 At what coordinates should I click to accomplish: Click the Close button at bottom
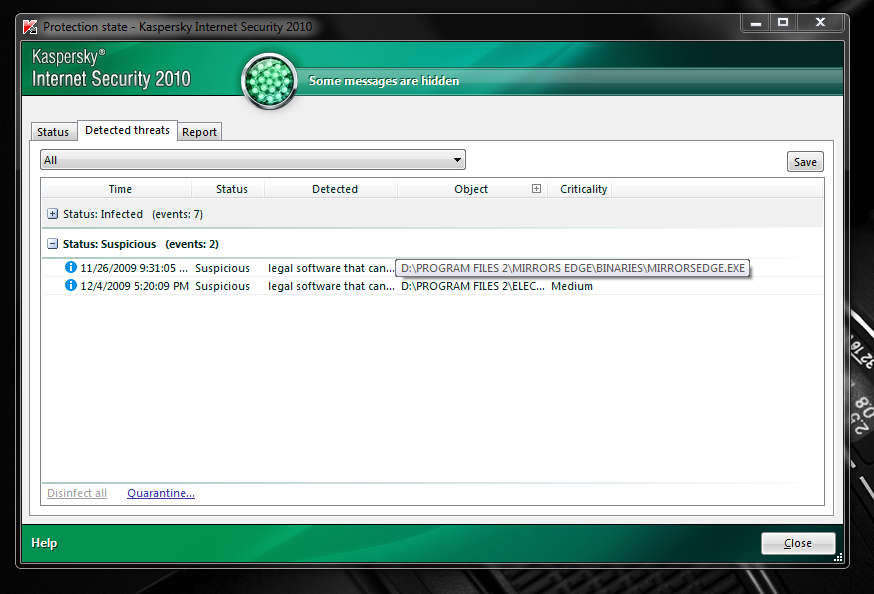798,543
